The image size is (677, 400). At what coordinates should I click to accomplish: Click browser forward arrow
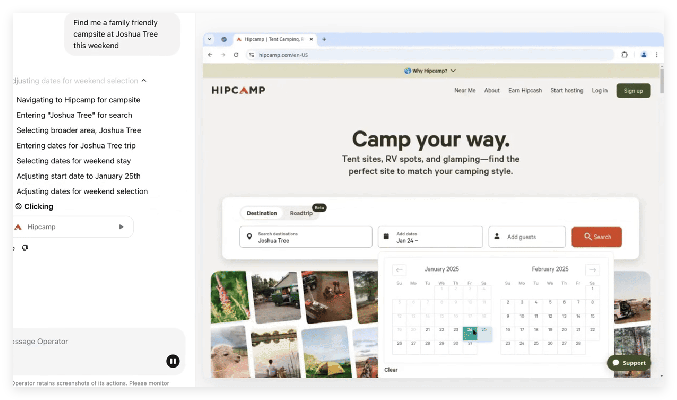pos(223,55)
